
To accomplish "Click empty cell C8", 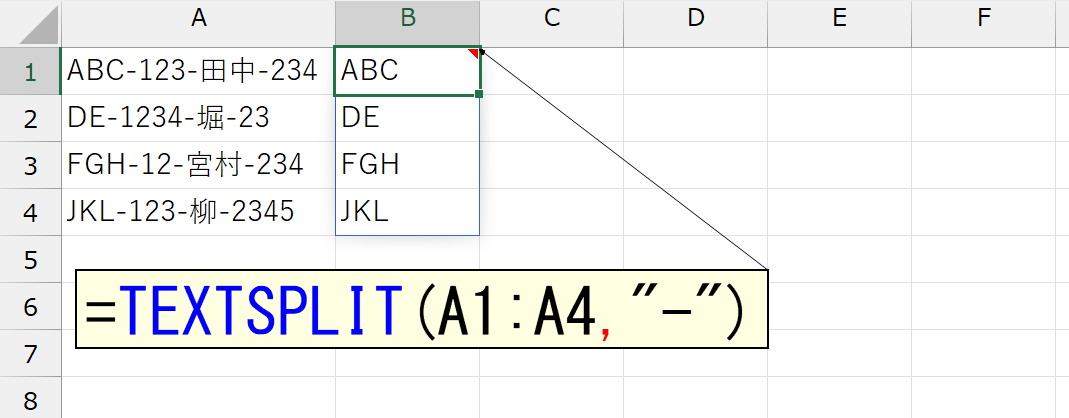I will (552, 398).
